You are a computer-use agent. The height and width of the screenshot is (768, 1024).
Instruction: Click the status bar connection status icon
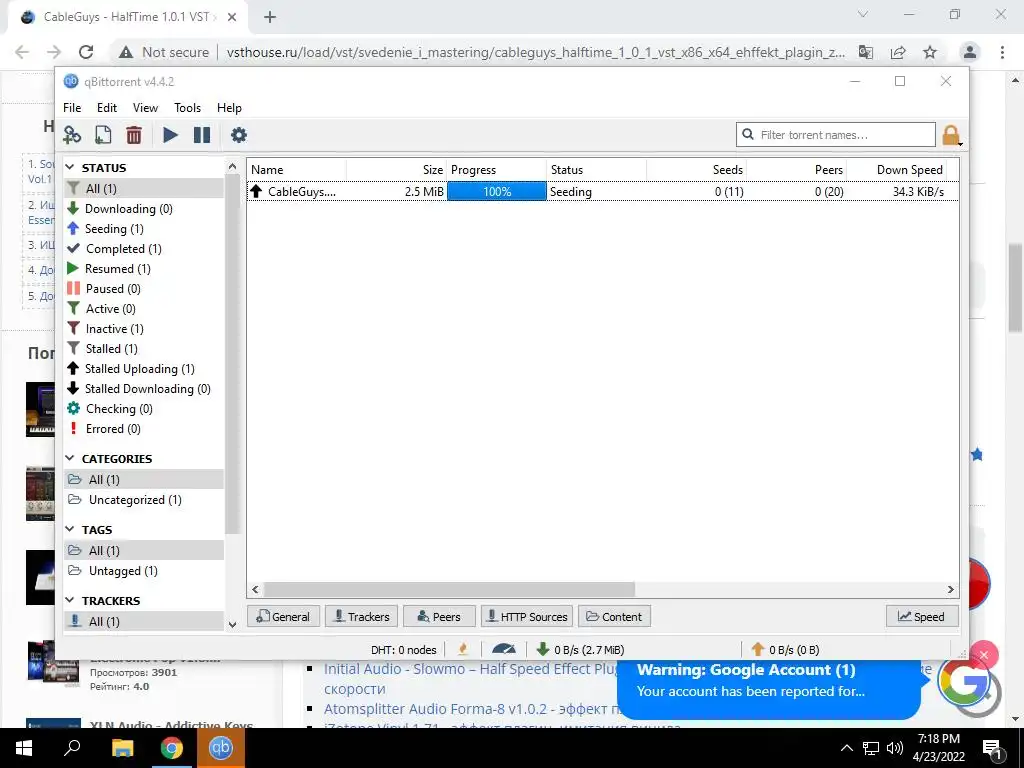(463, 650)
